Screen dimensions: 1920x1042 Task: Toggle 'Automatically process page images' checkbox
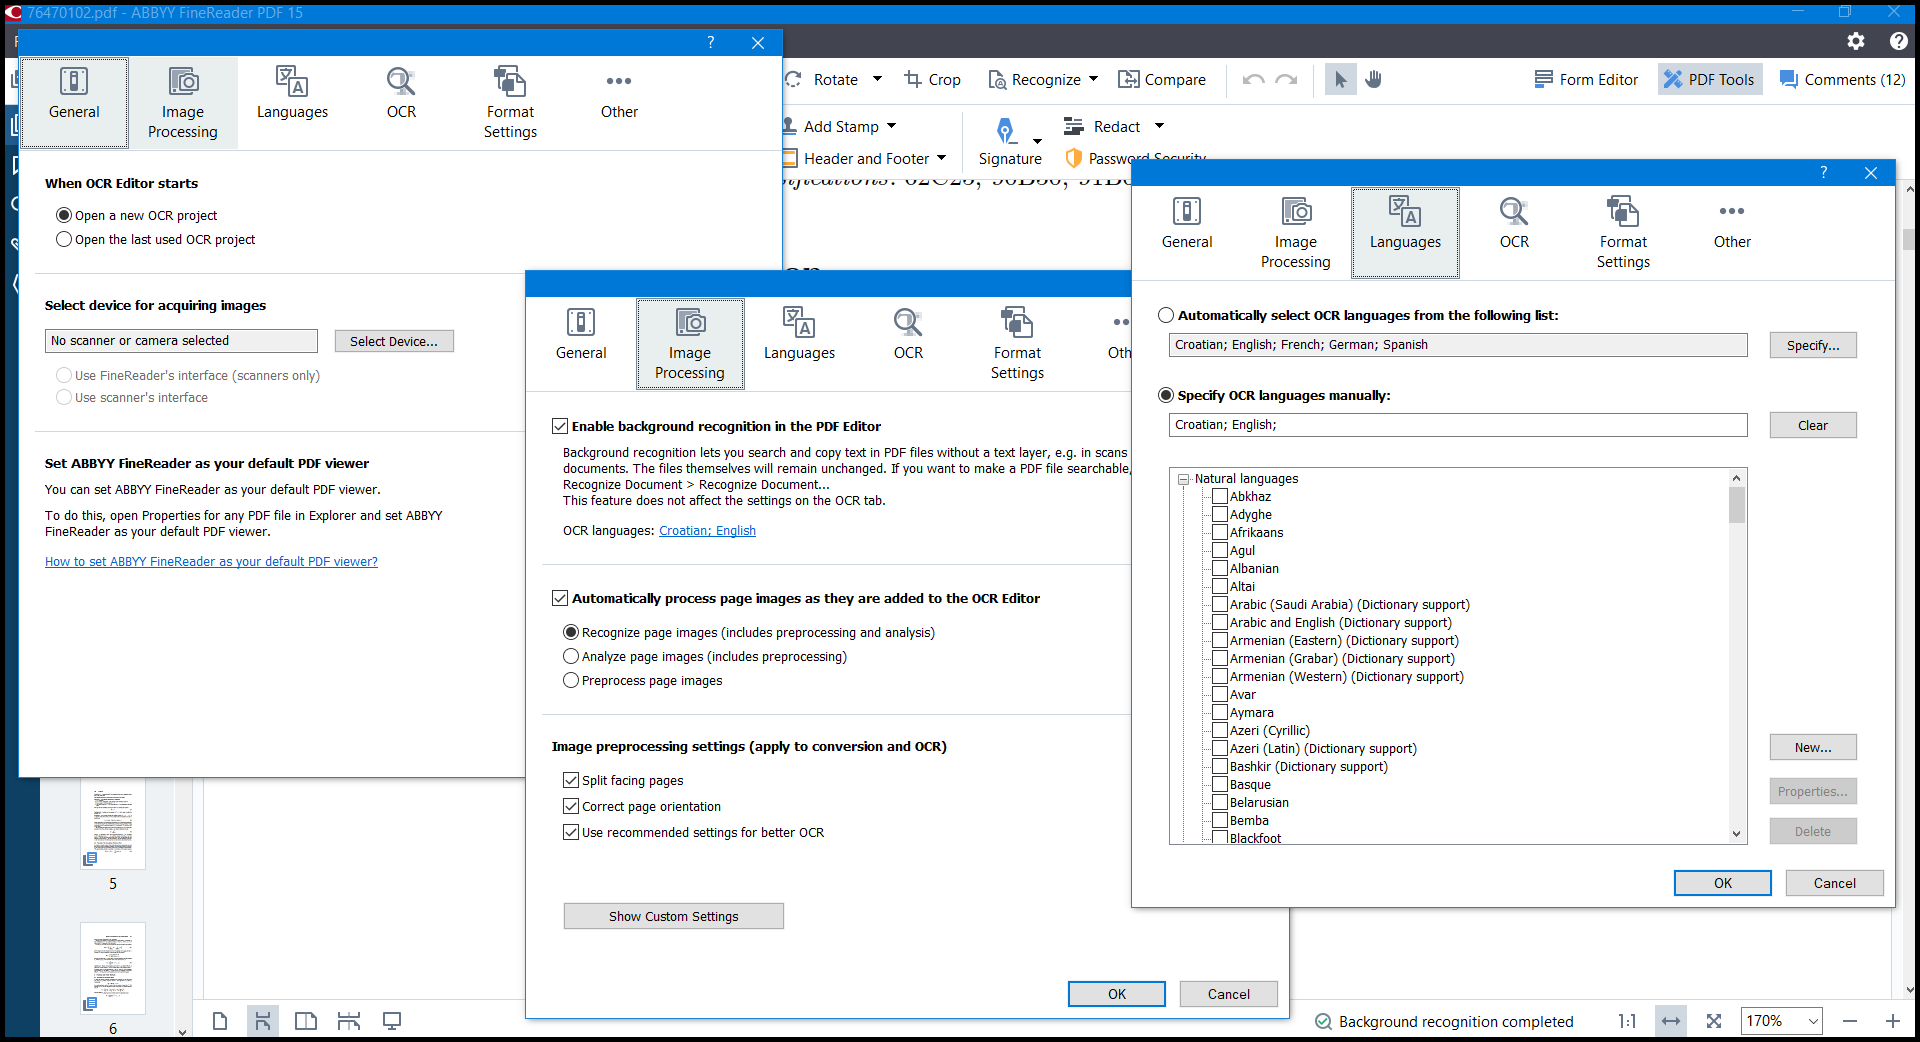point(560,598)
